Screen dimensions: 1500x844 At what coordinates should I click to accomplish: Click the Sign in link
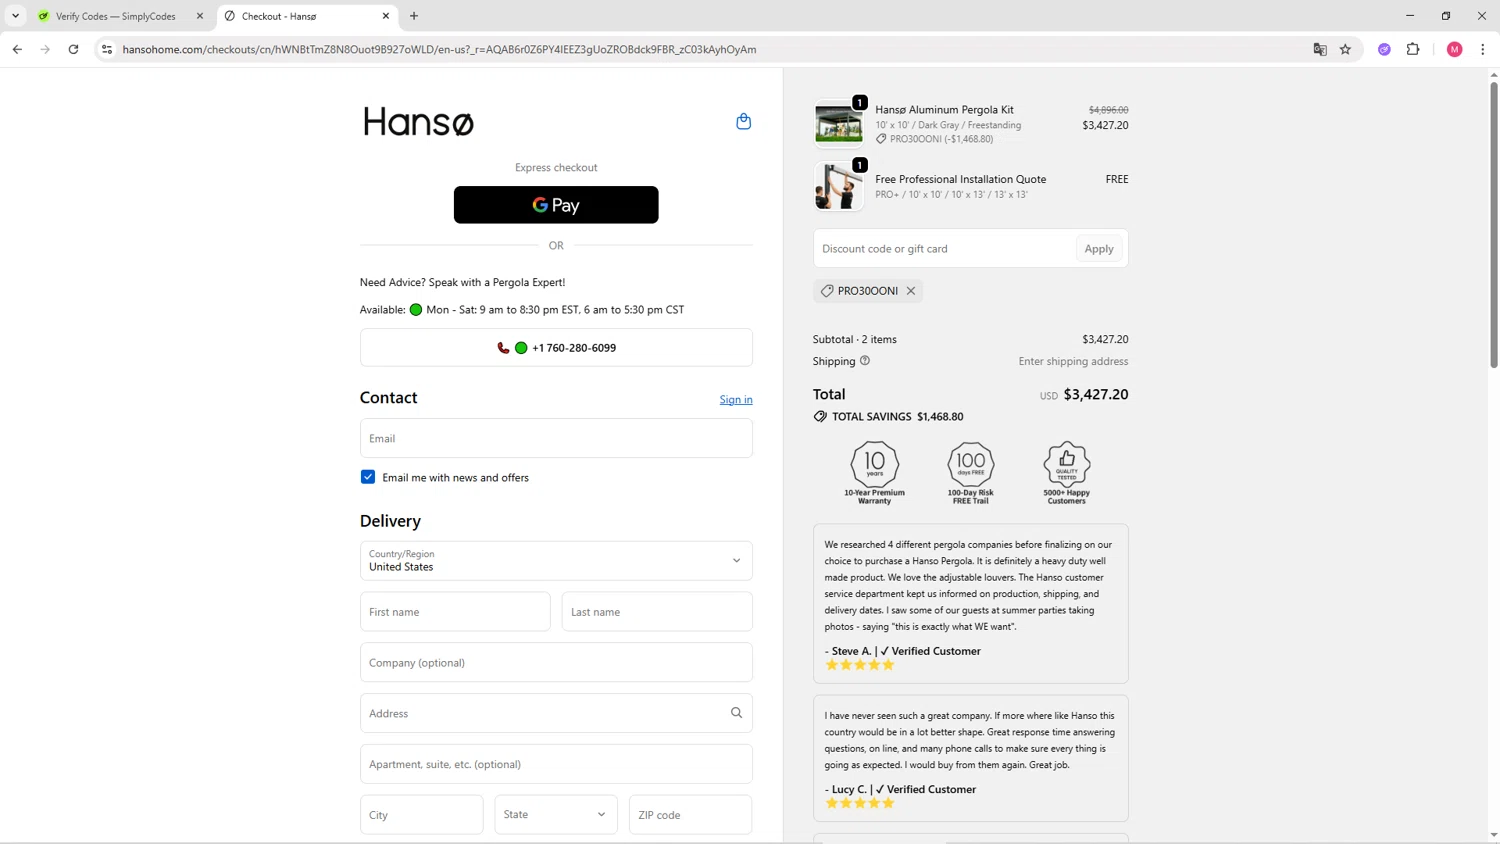736,400
